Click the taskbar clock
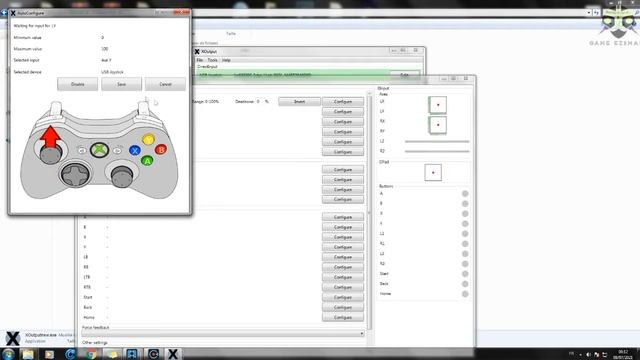Image resolution: width=640 pixels, height=360 pixels. pos(623,354)
